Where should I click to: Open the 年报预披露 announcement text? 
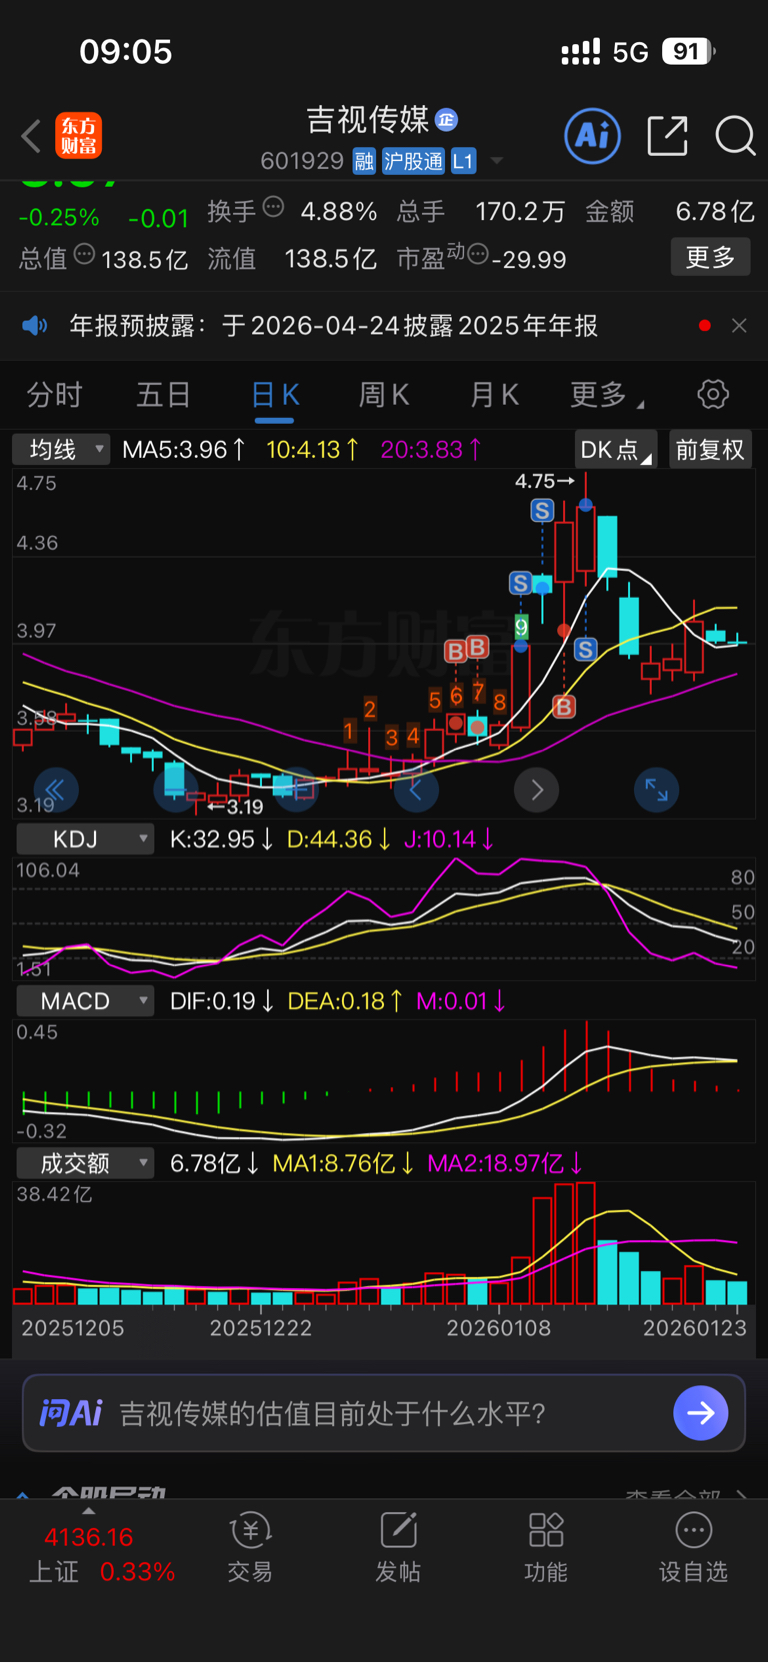point(334,325)
